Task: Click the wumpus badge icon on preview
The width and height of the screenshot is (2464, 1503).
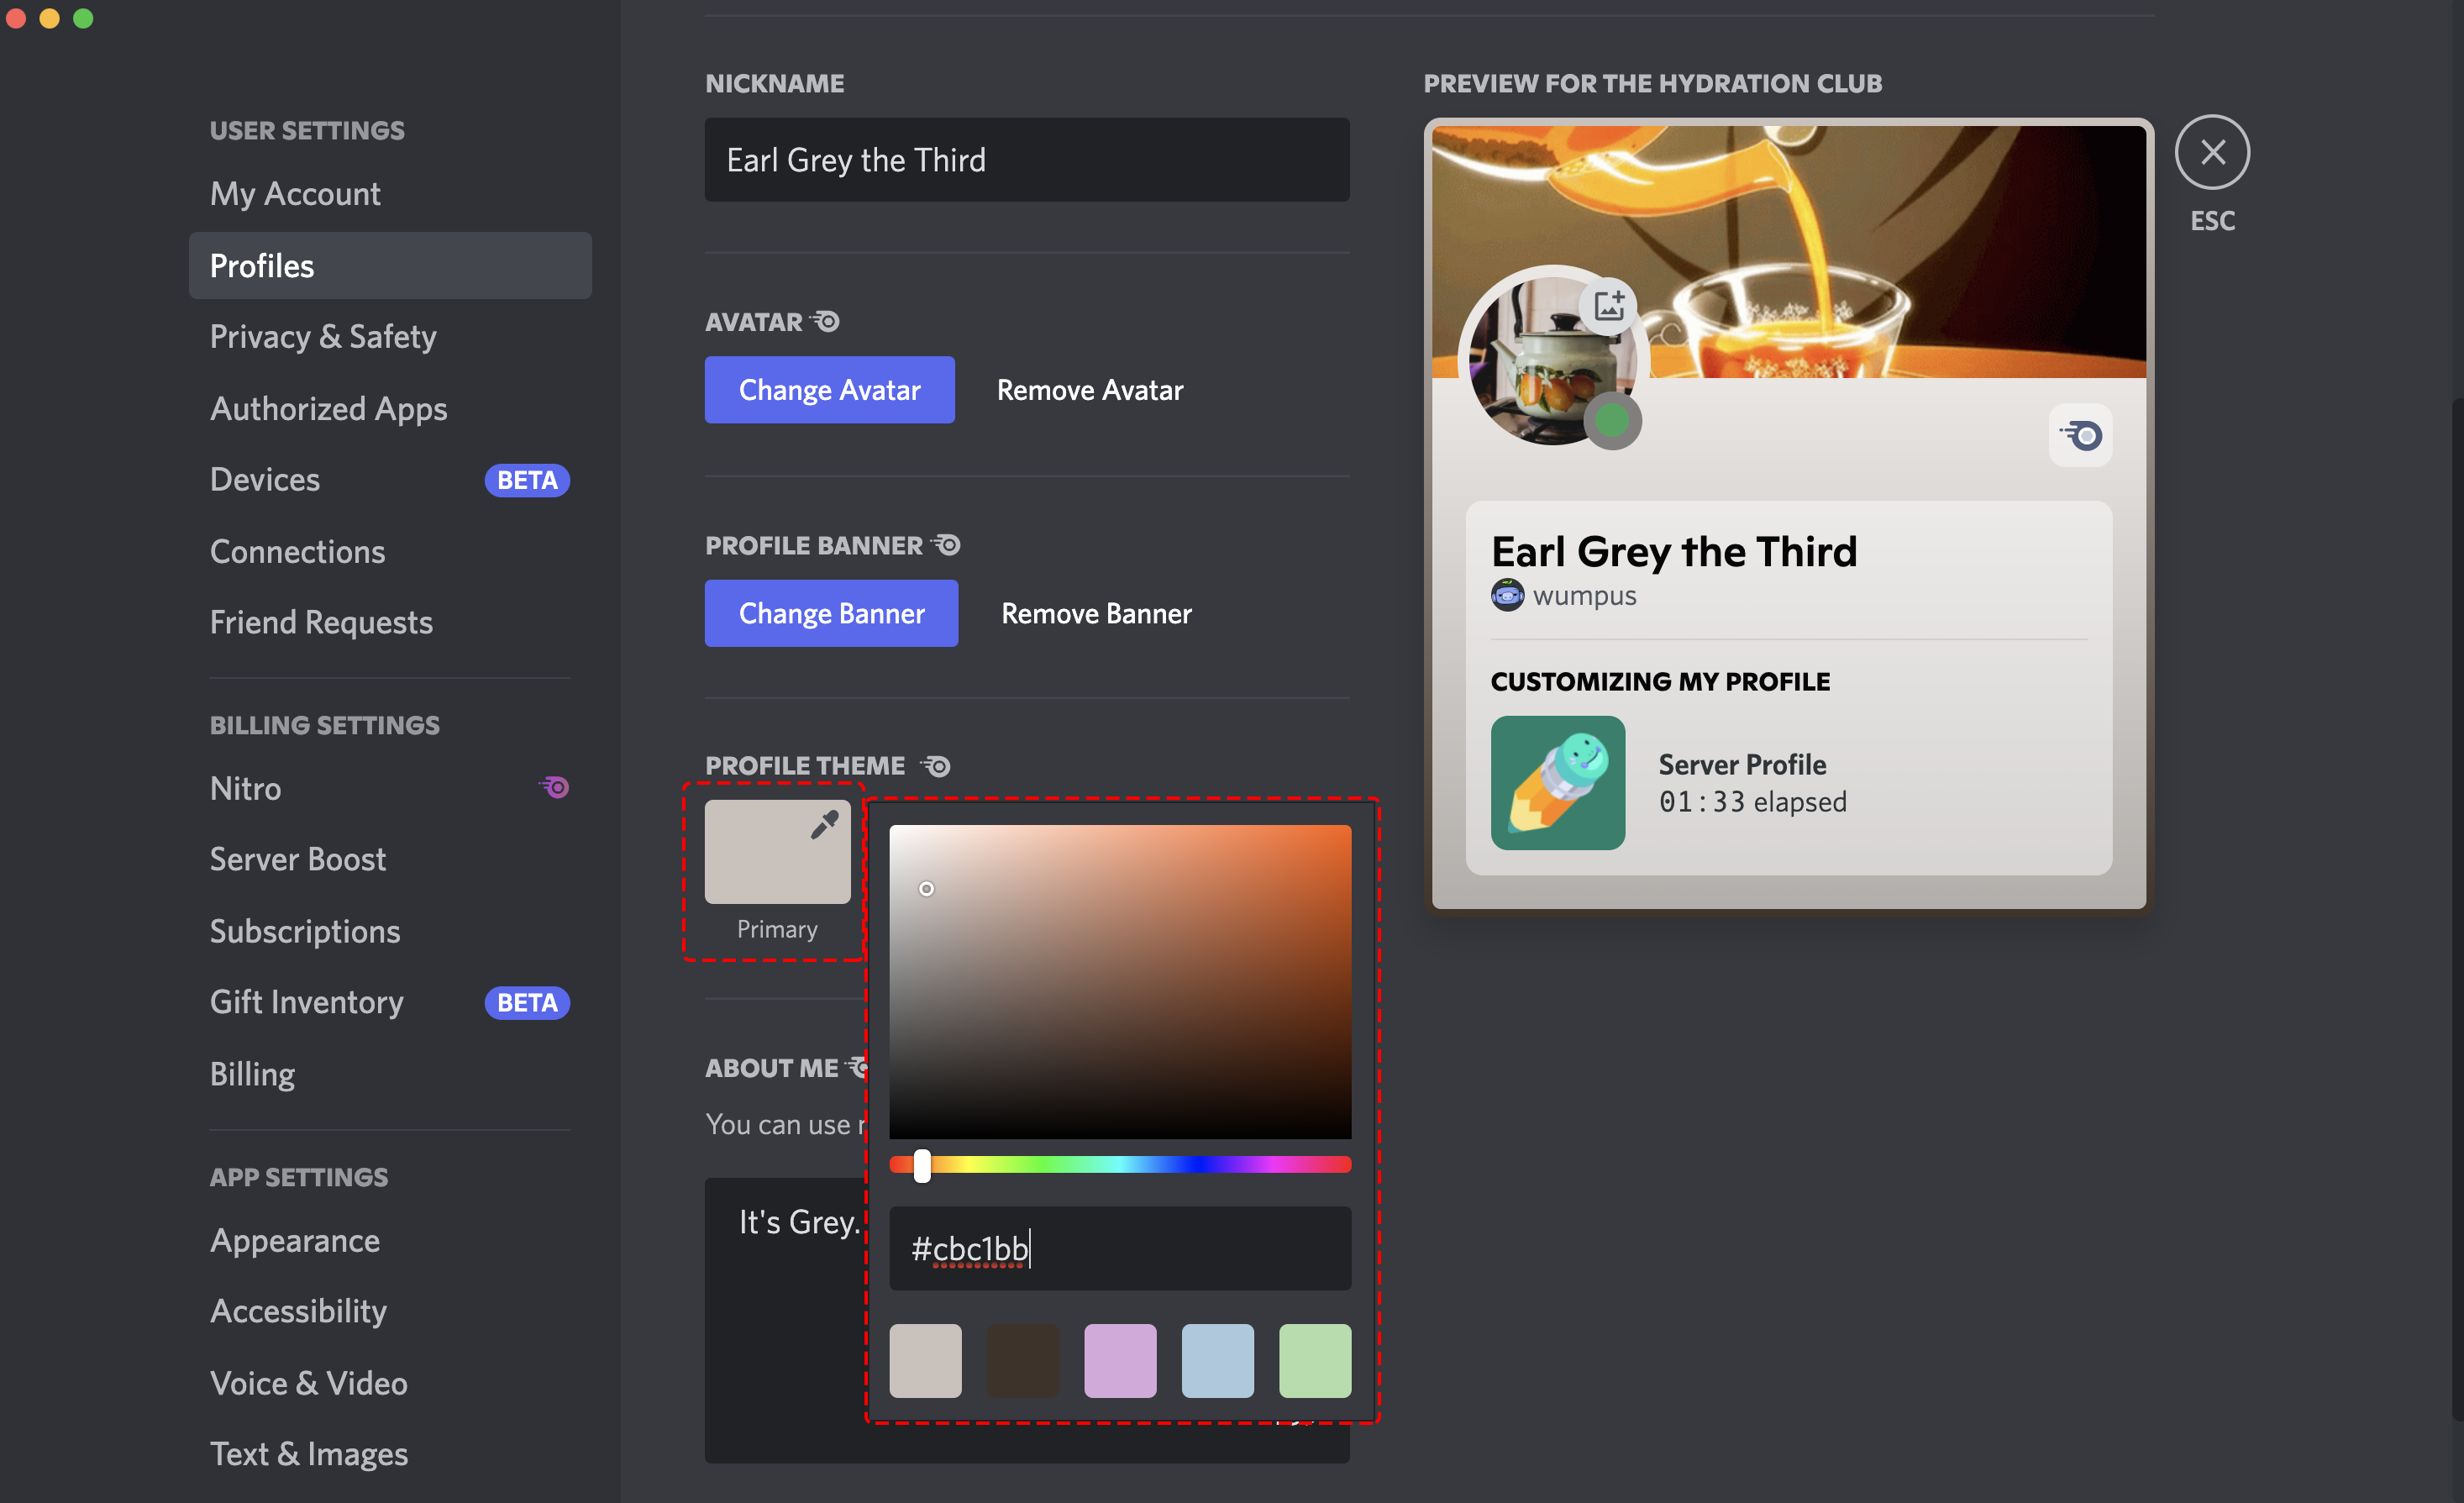Action: (x=1506, y=595)
